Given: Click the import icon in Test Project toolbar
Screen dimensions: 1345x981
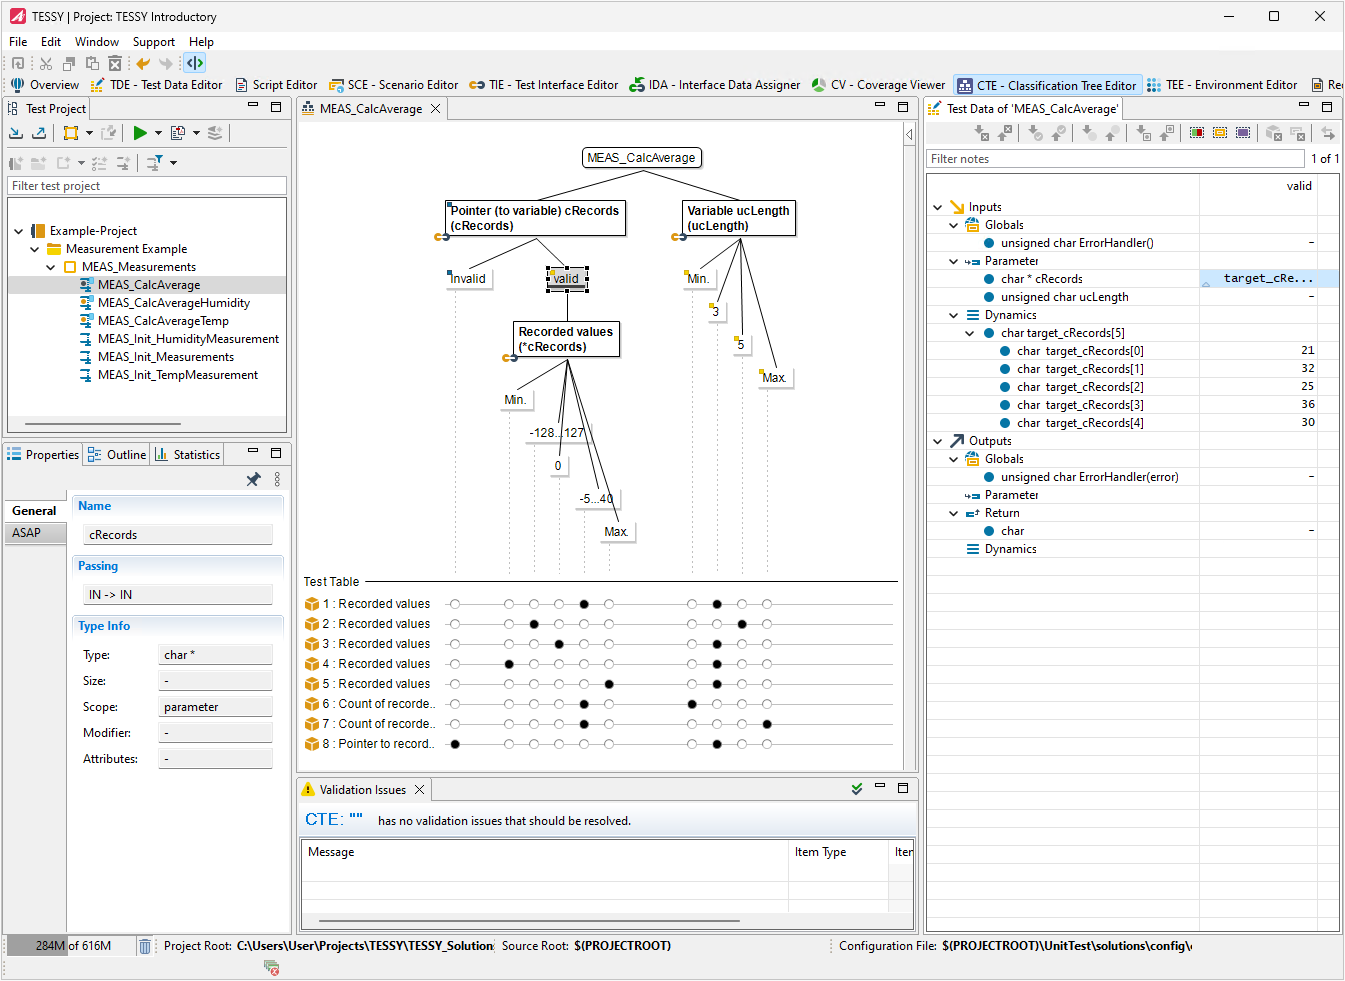Looking at the screenshot, I should [16, 133].
